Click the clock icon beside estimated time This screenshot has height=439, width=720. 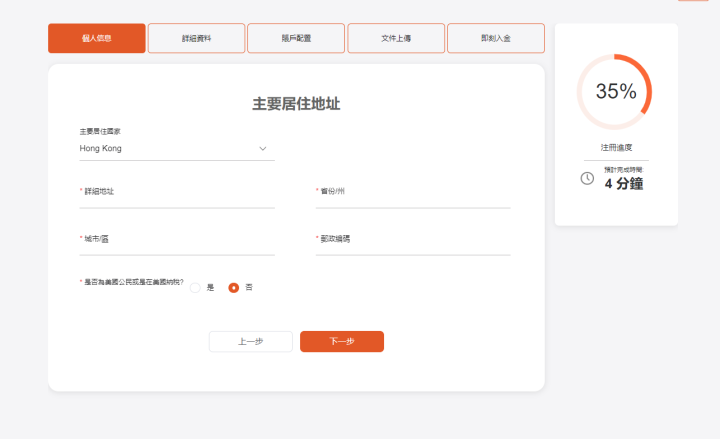tap(587, 178)
